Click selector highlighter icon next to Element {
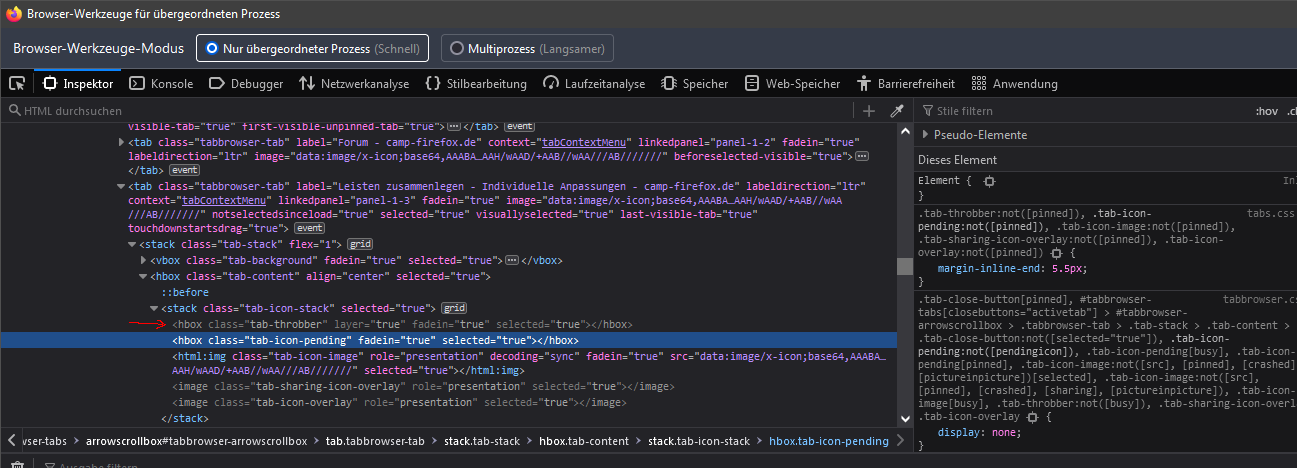 tap(989, 181)
